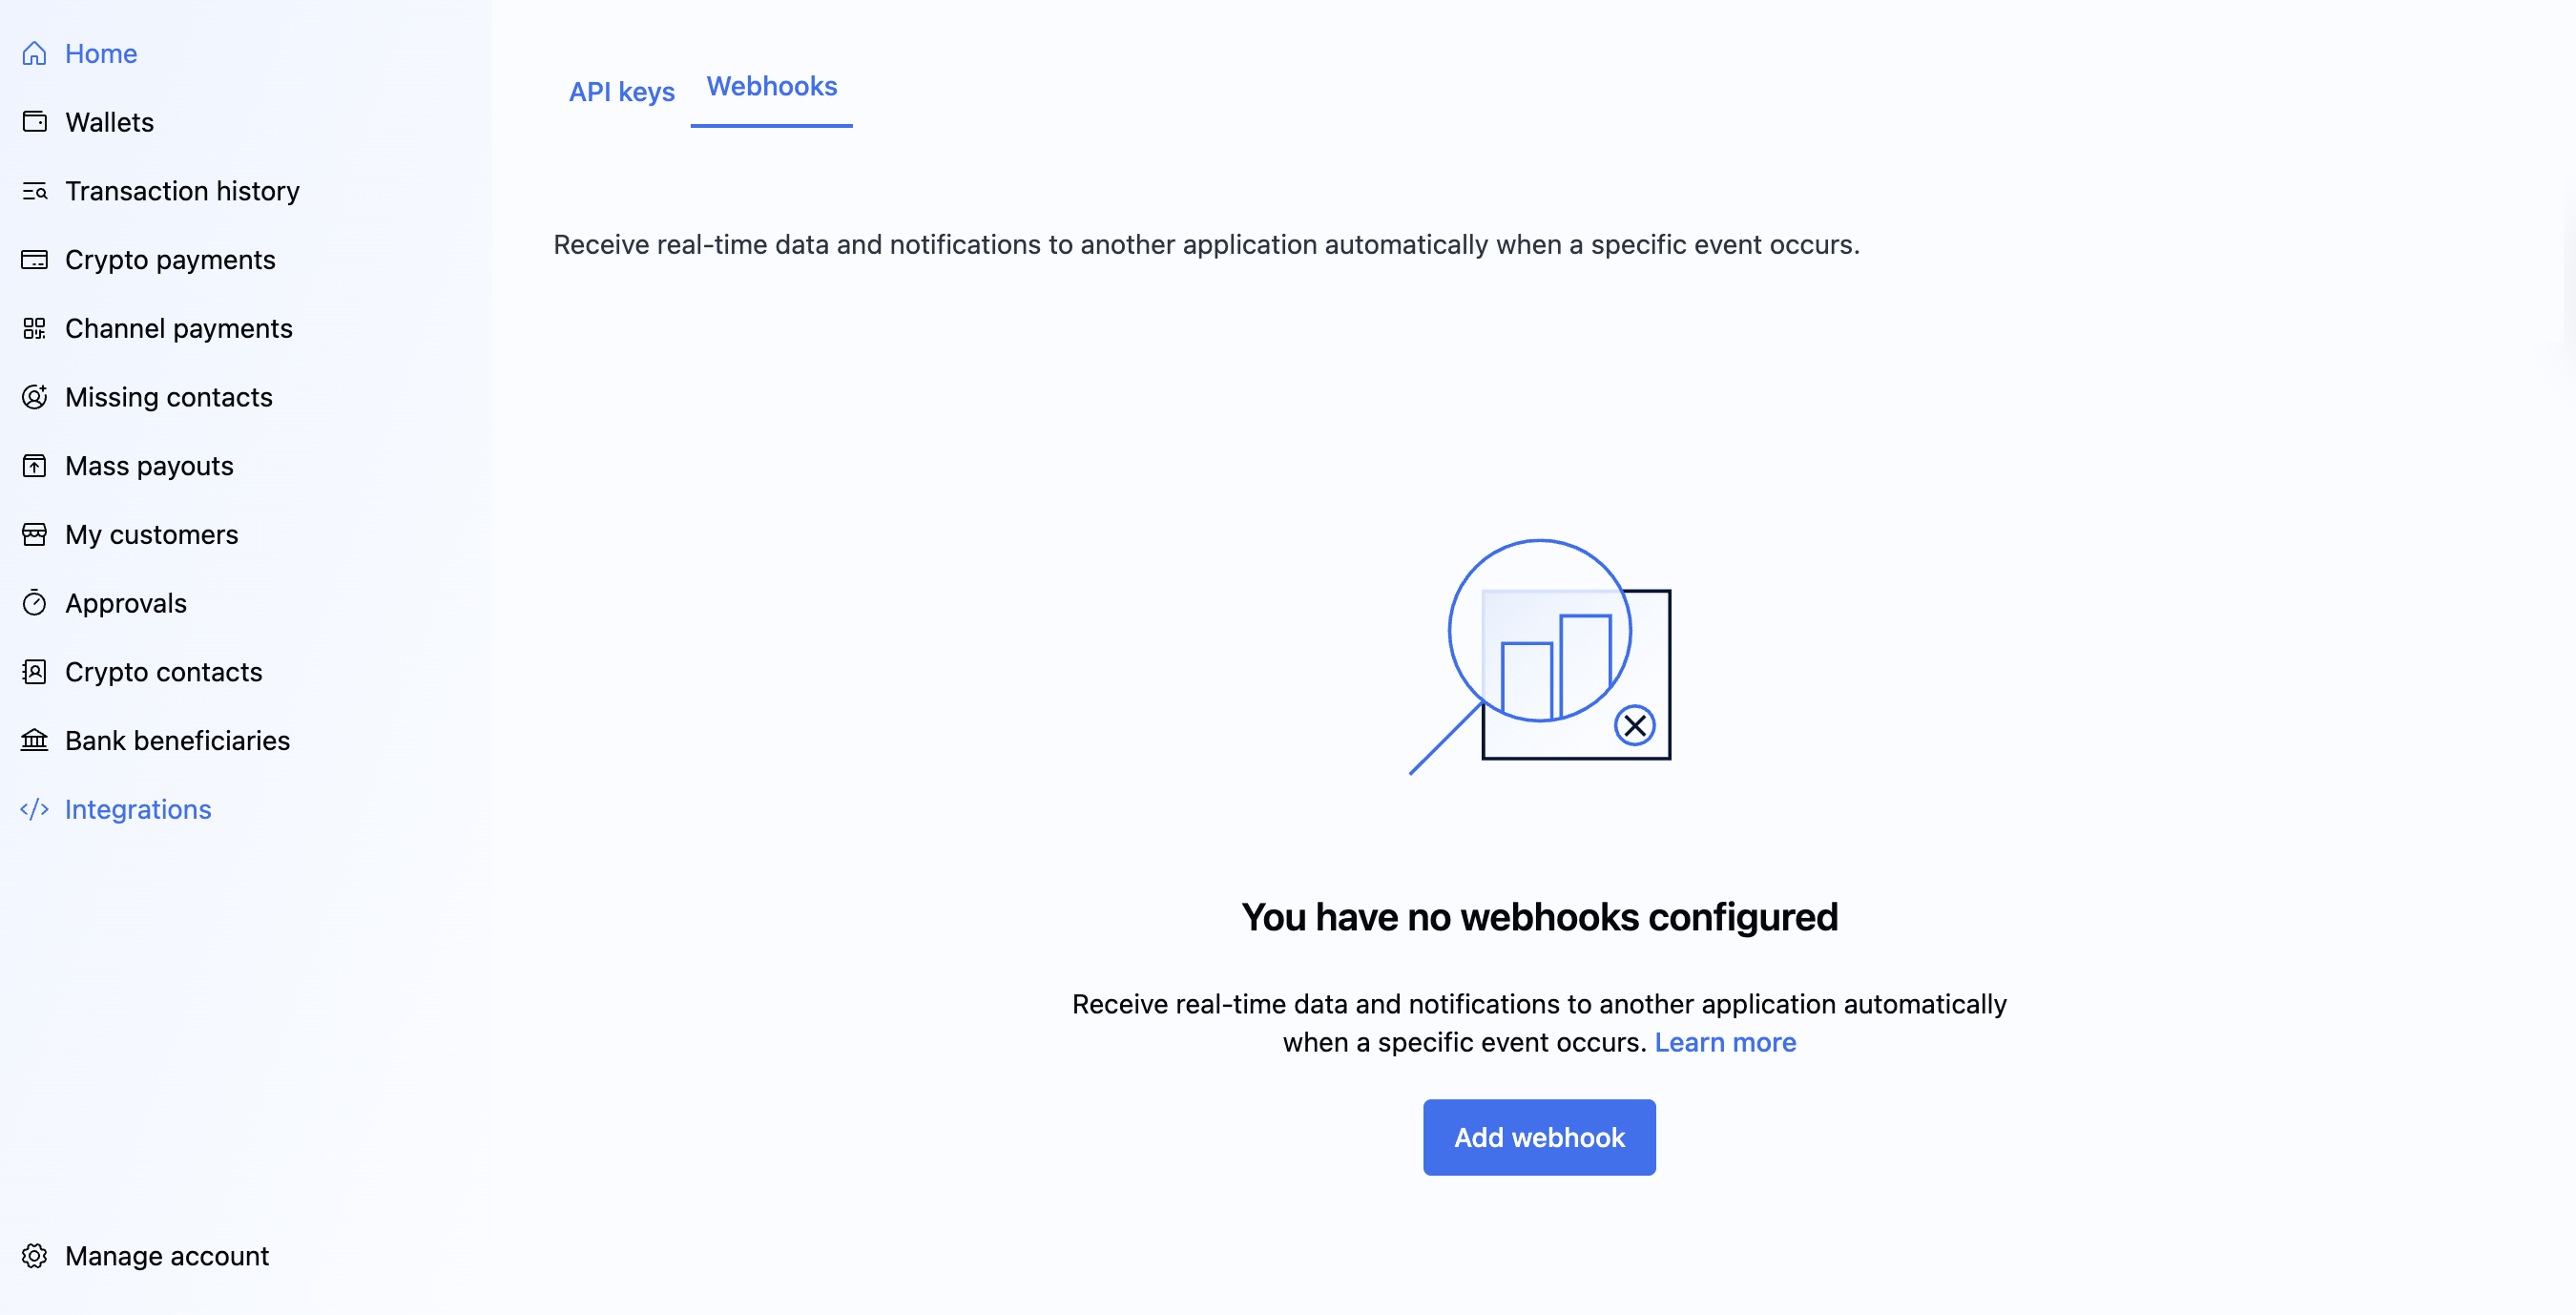Click the Missing contacts person icon
The width and height of the screenshot is (2576, 1315).
pyautogui.click(x=34, y=397)
